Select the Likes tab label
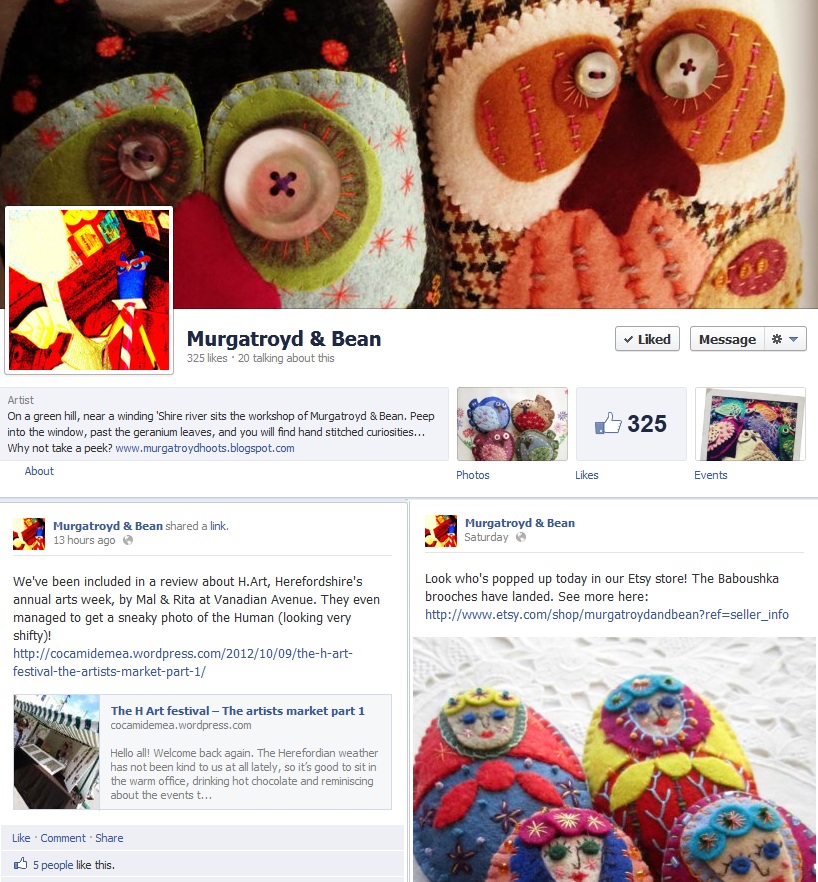818x882 pixels. coord(587,475)
